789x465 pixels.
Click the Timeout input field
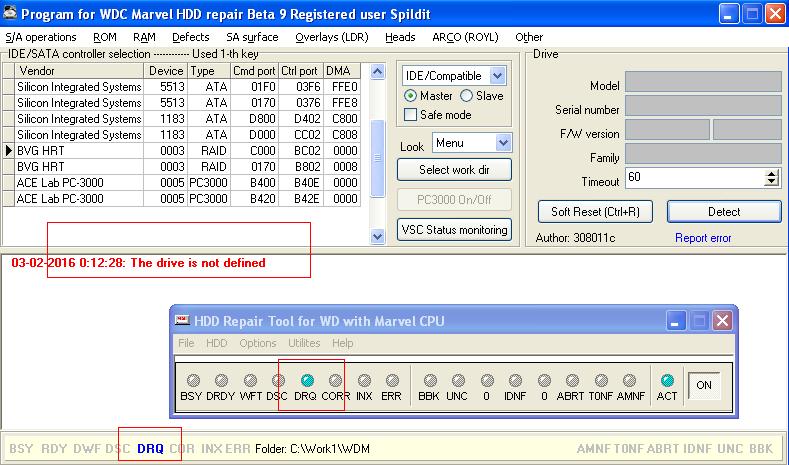pos(695,178)
